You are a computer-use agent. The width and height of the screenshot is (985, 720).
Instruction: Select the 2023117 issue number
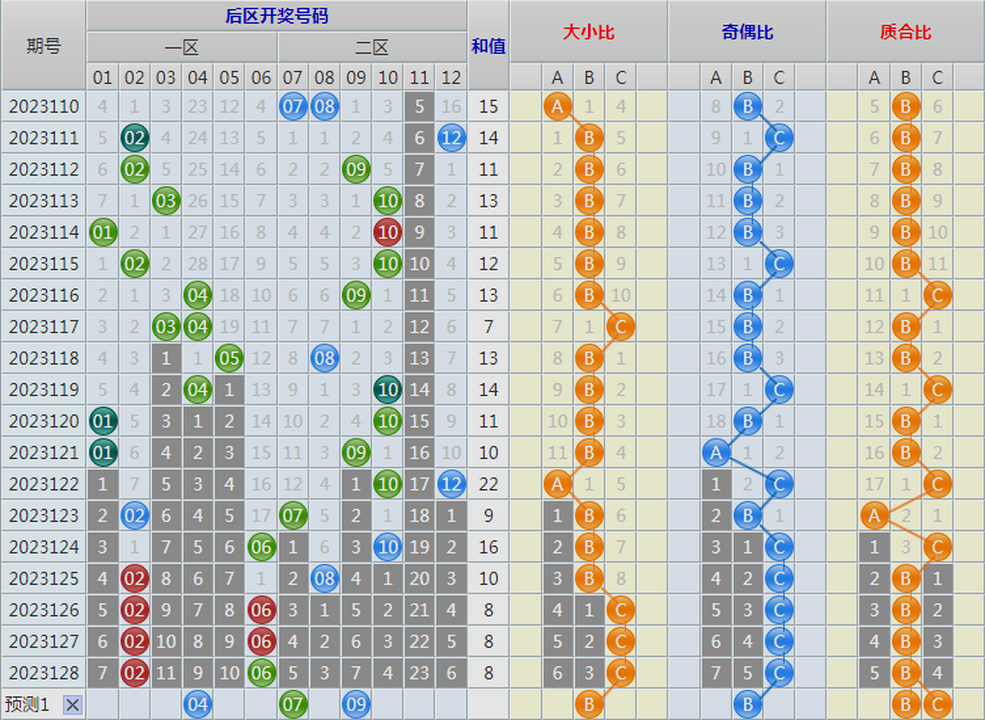click(44, 327)
